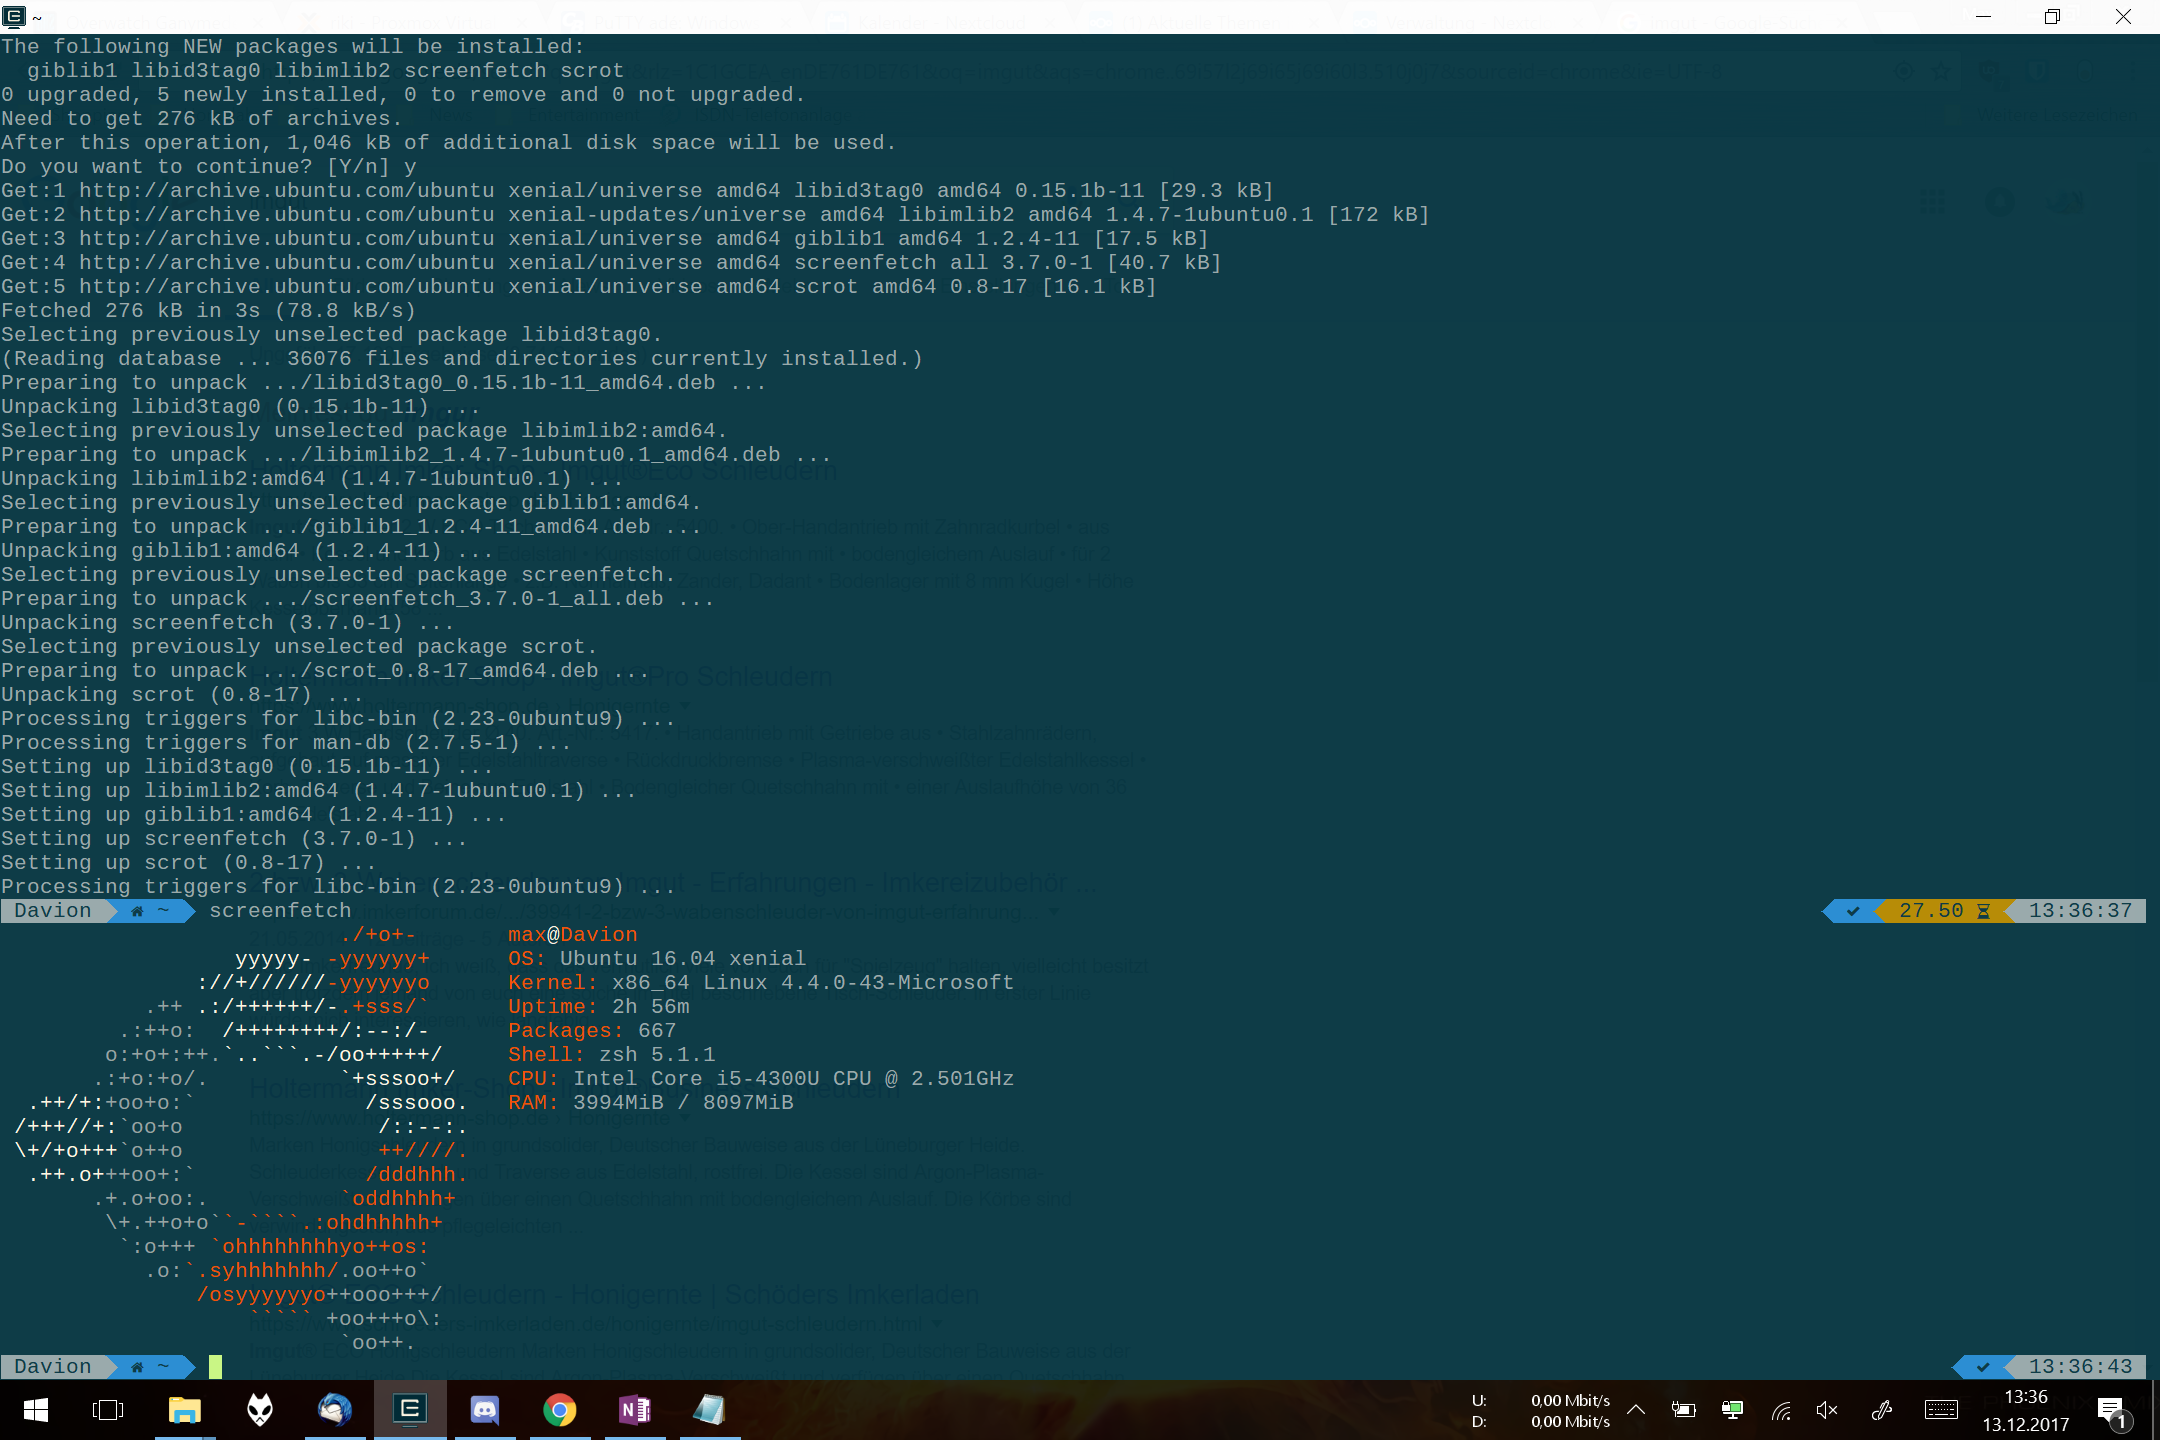Open the battery power status flyout
This screenshot has width=2160, height=1440.
(x=1684, y=1410)
